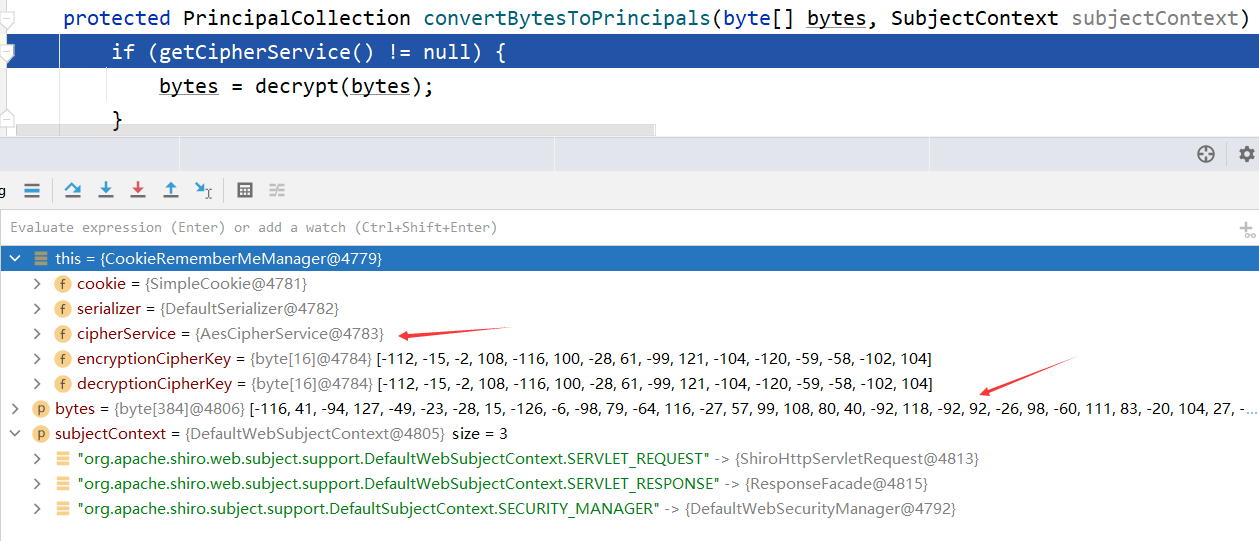Select the bytes = {byte[384]@4806} row

pyautogui.click(x=629, y=408)
